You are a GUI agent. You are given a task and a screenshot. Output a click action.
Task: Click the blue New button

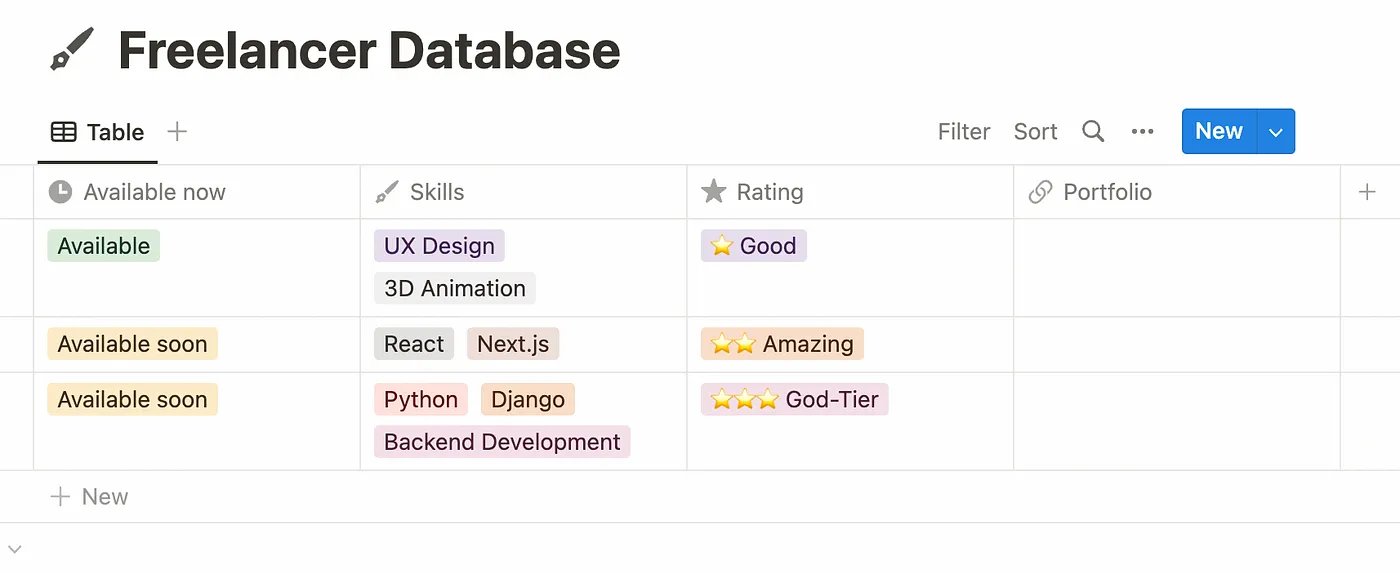[1218, 132]
